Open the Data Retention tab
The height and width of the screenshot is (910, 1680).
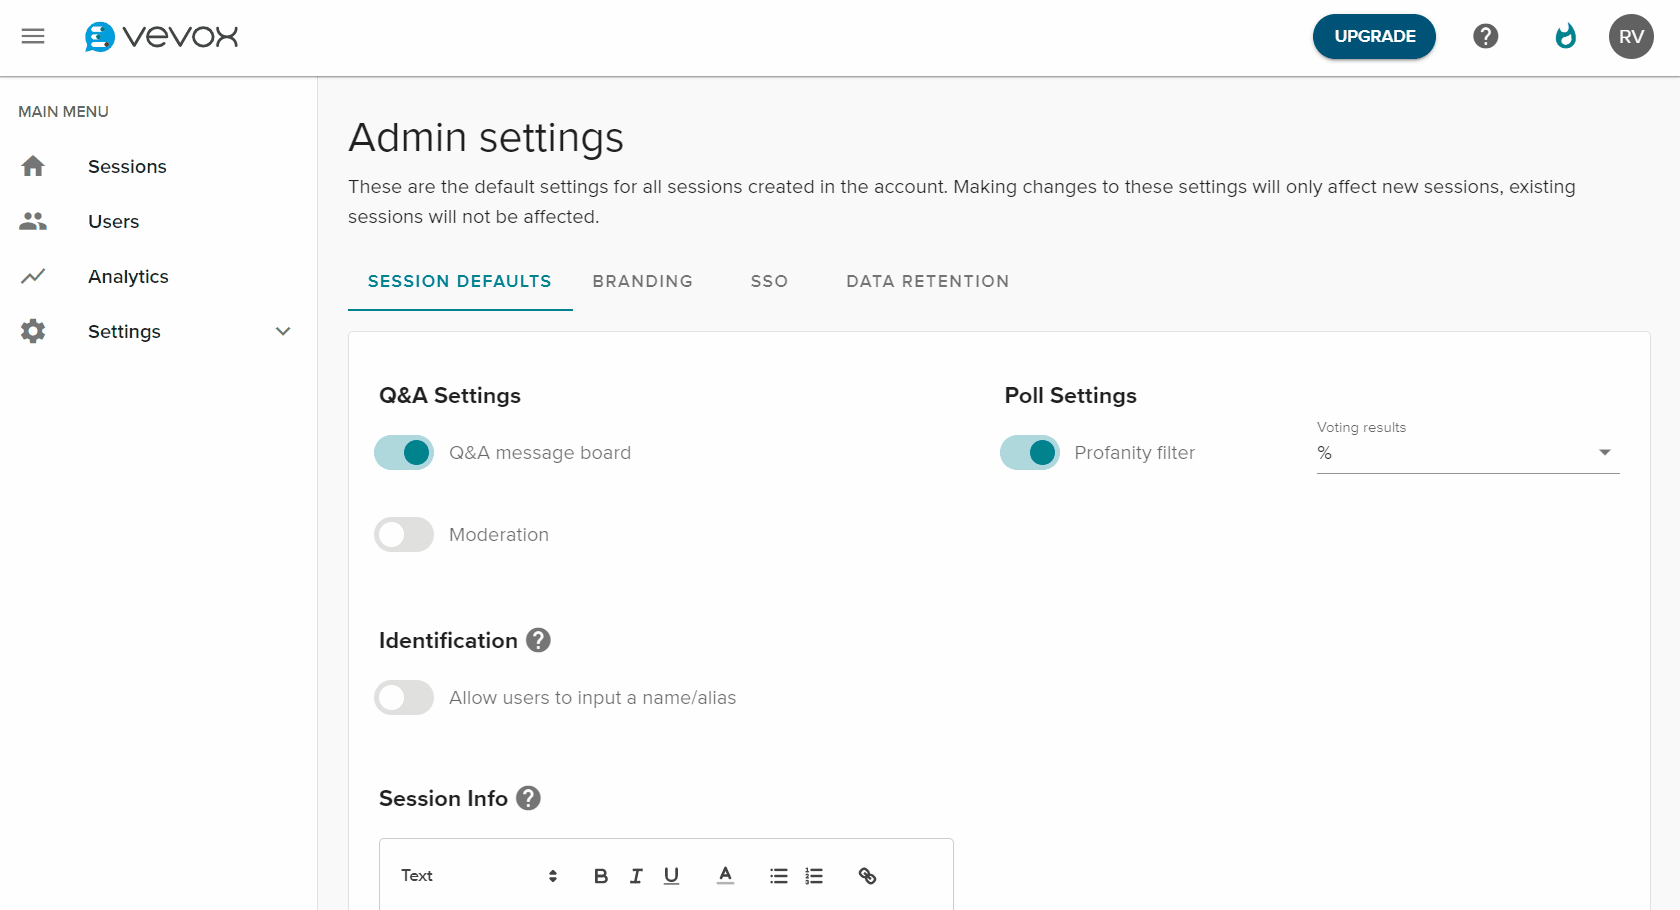[x=927, y=281]
